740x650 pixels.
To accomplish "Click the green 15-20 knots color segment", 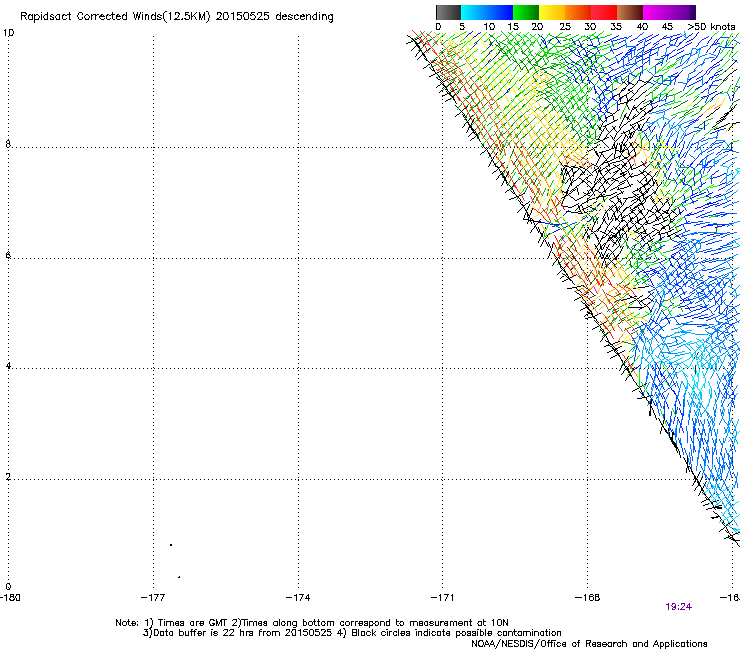I will pos(526,12).
